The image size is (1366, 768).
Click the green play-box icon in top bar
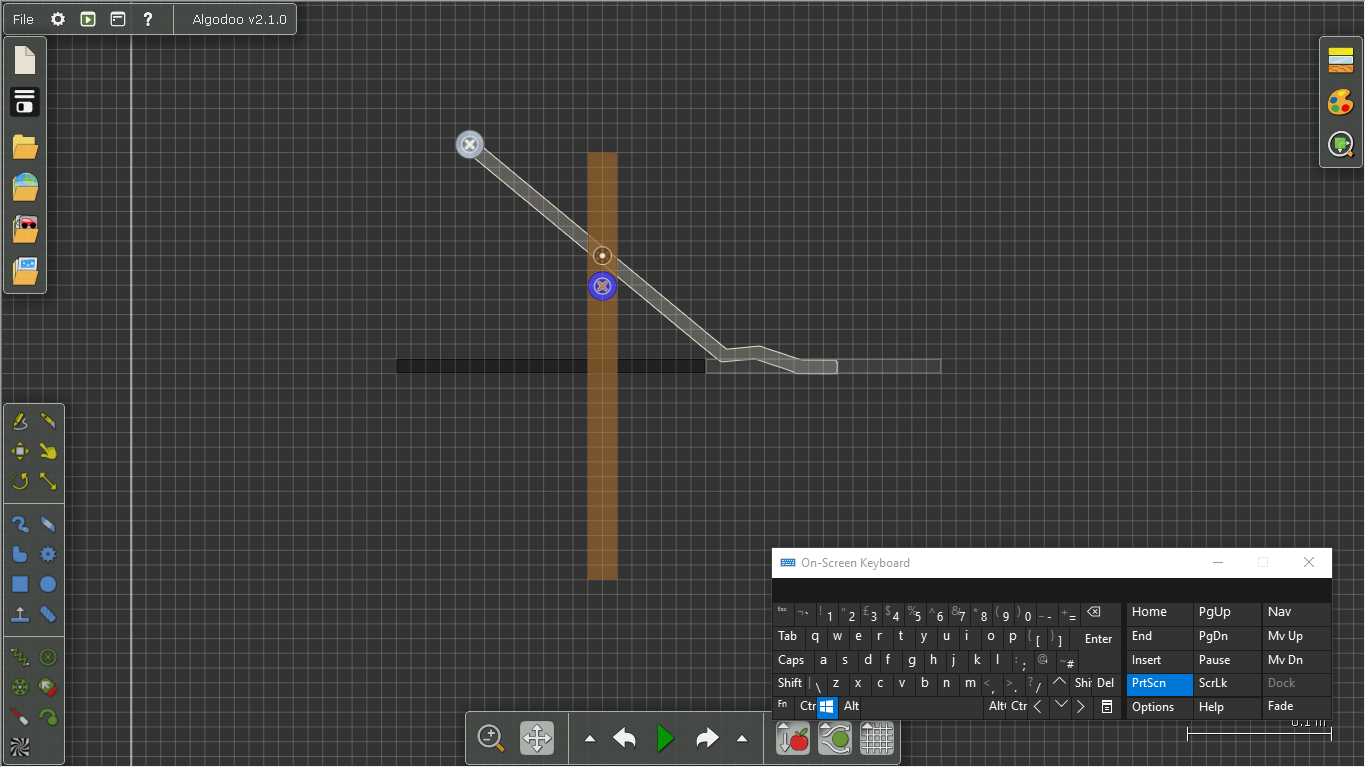click(88, 19)
